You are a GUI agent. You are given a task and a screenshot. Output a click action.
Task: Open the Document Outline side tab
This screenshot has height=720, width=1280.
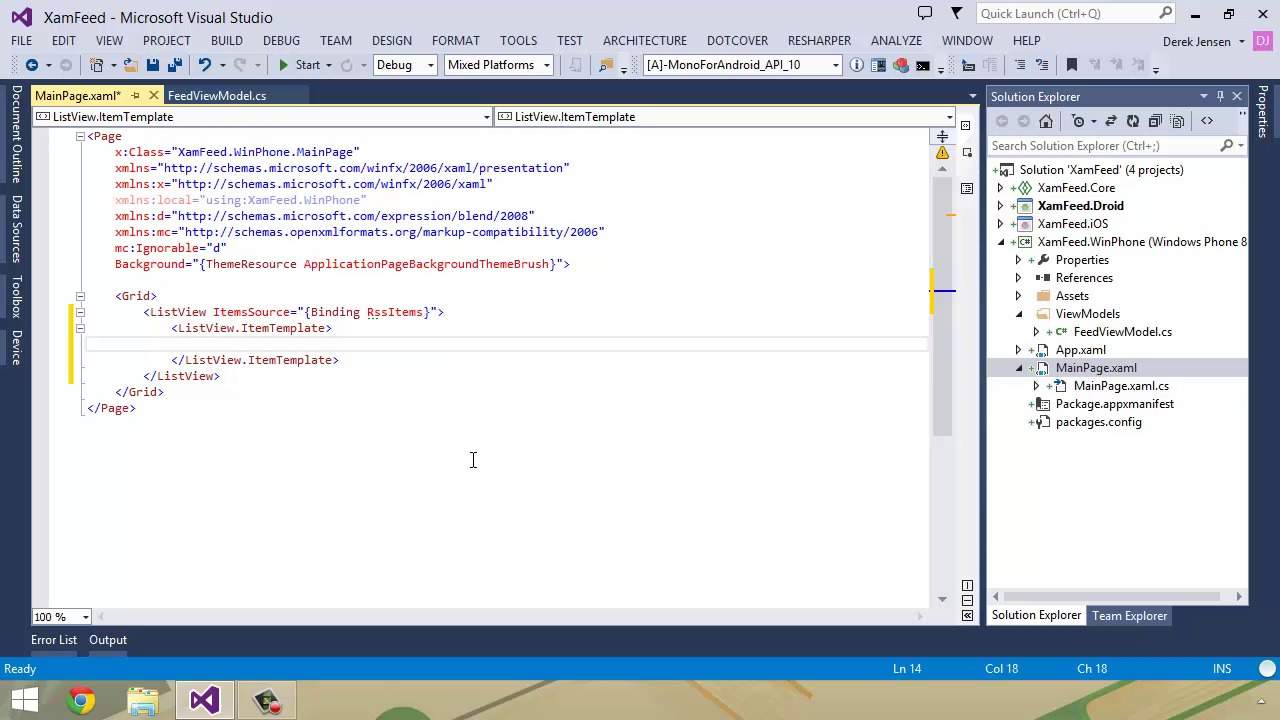pos(16,135)
